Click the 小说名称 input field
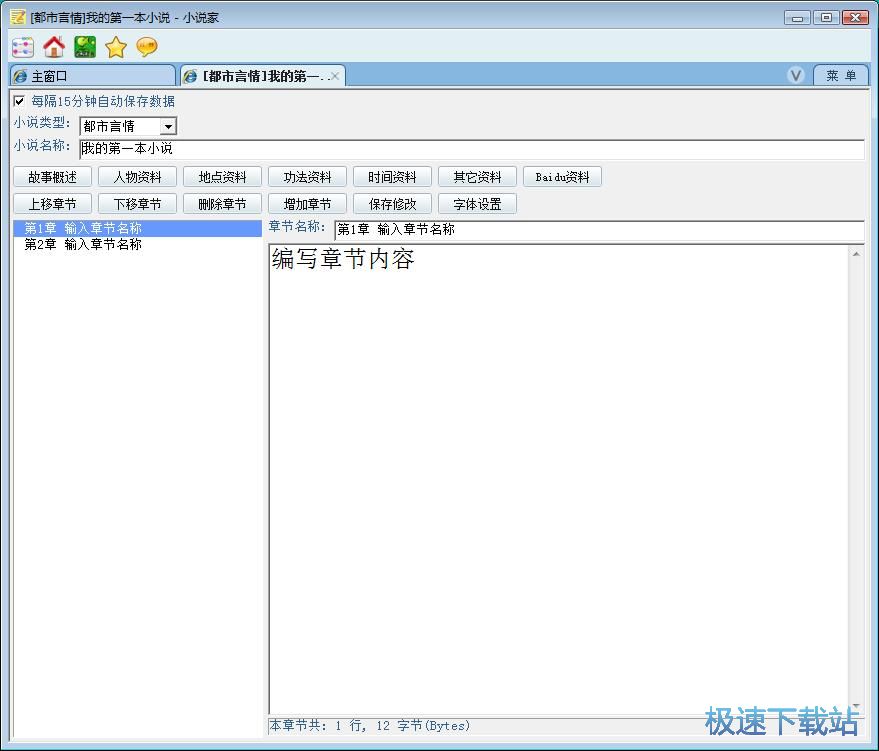This screenshot has height=751, width=879. pos(472,149)
